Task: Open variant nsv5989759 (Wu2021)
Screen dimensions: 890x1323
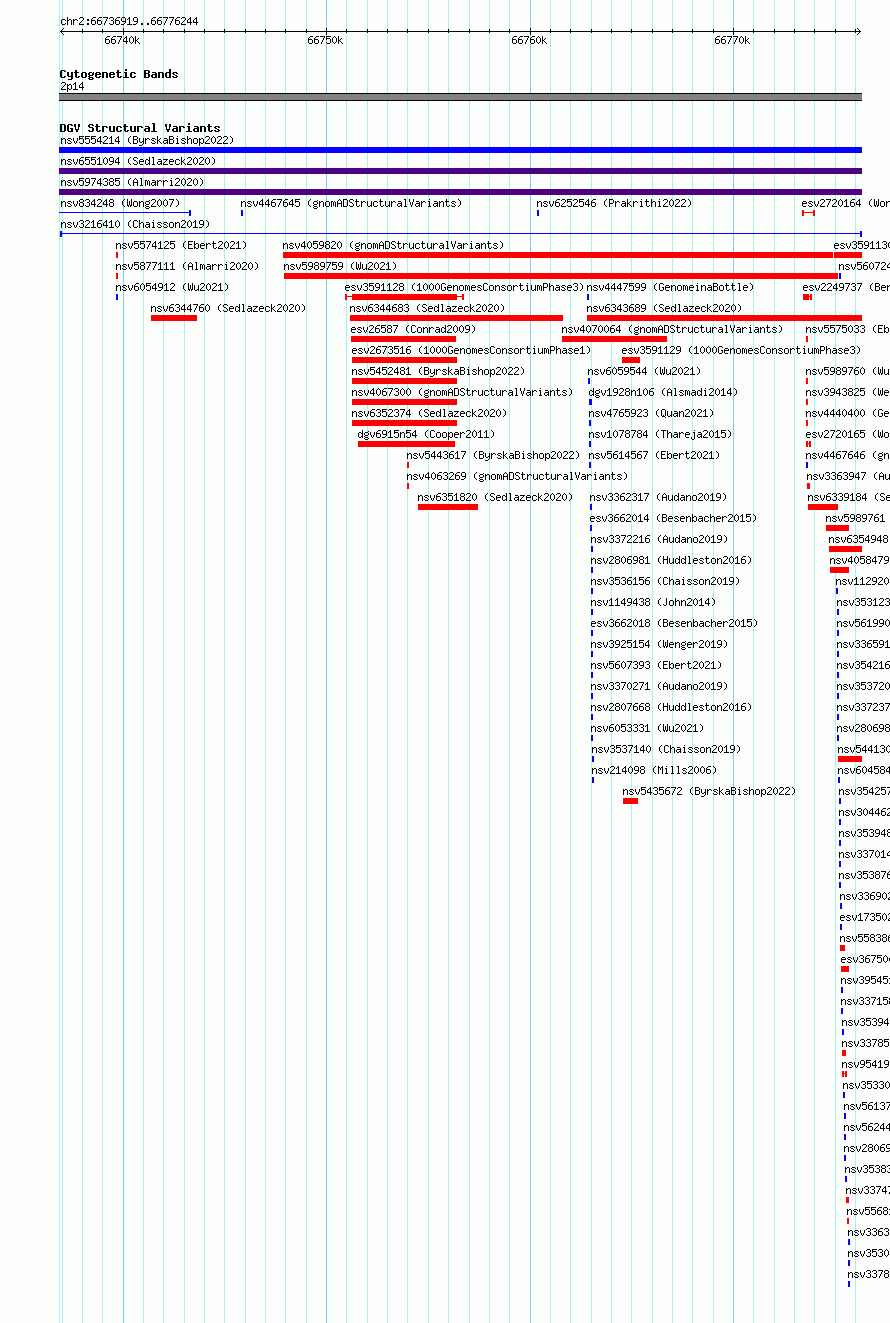Action: point(340,266)
